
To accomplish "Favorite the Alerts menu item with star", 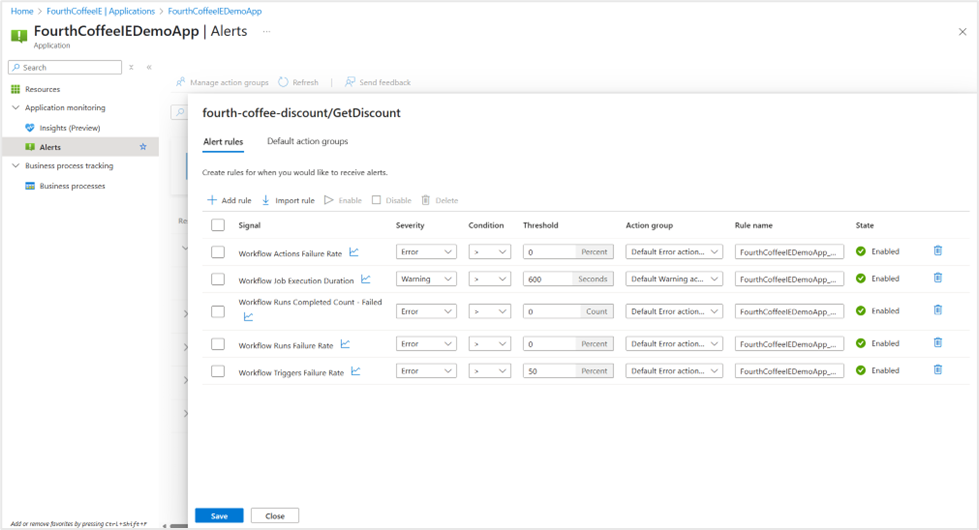I will [x=143, y=147].
